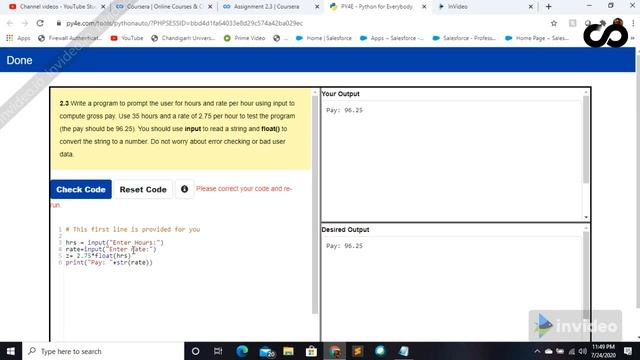Go back with the browser back arrow
The width and height of the screenshot is (640, 360).
(x=10, y=23)
